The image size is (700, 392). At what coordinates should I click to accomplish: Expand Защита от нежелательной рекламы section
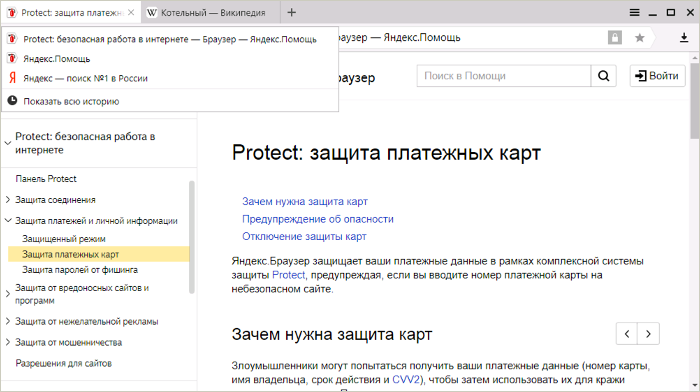[8, 321]
